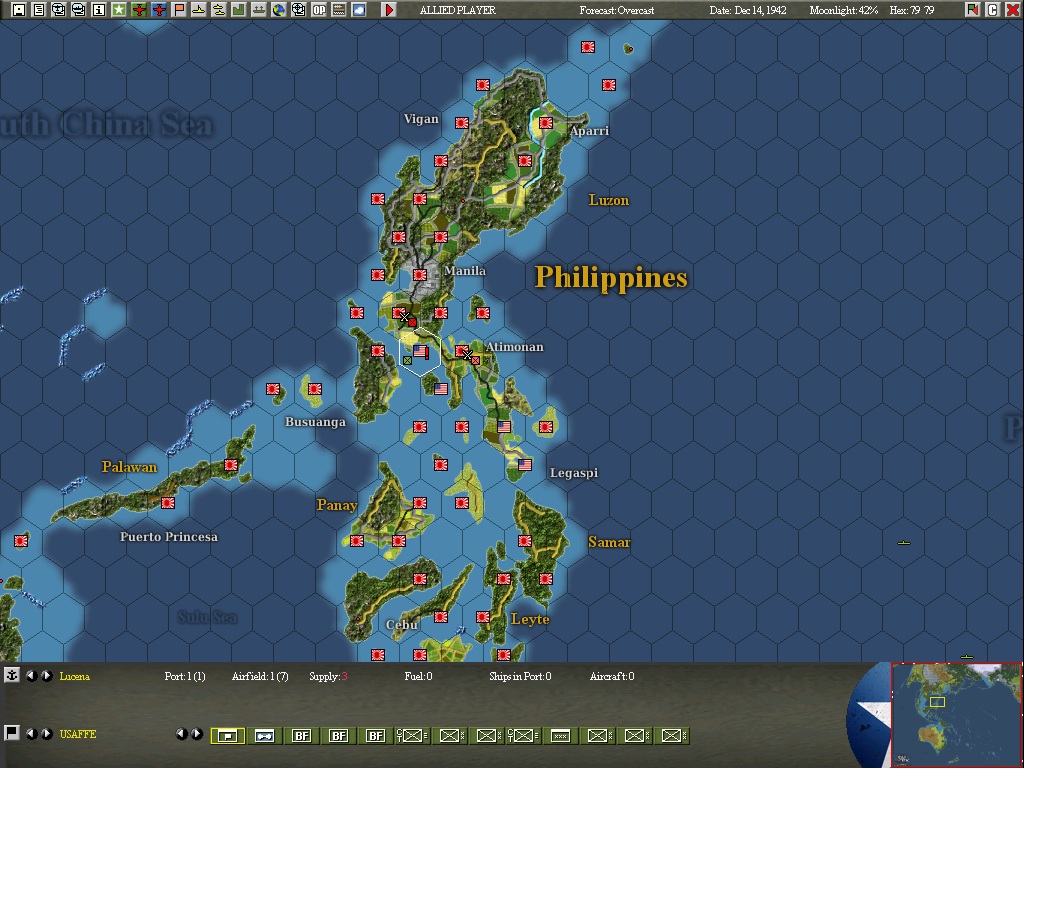Click Japanese flag at Puerto Princesa
1061x898 pixels.
(168, 503)
